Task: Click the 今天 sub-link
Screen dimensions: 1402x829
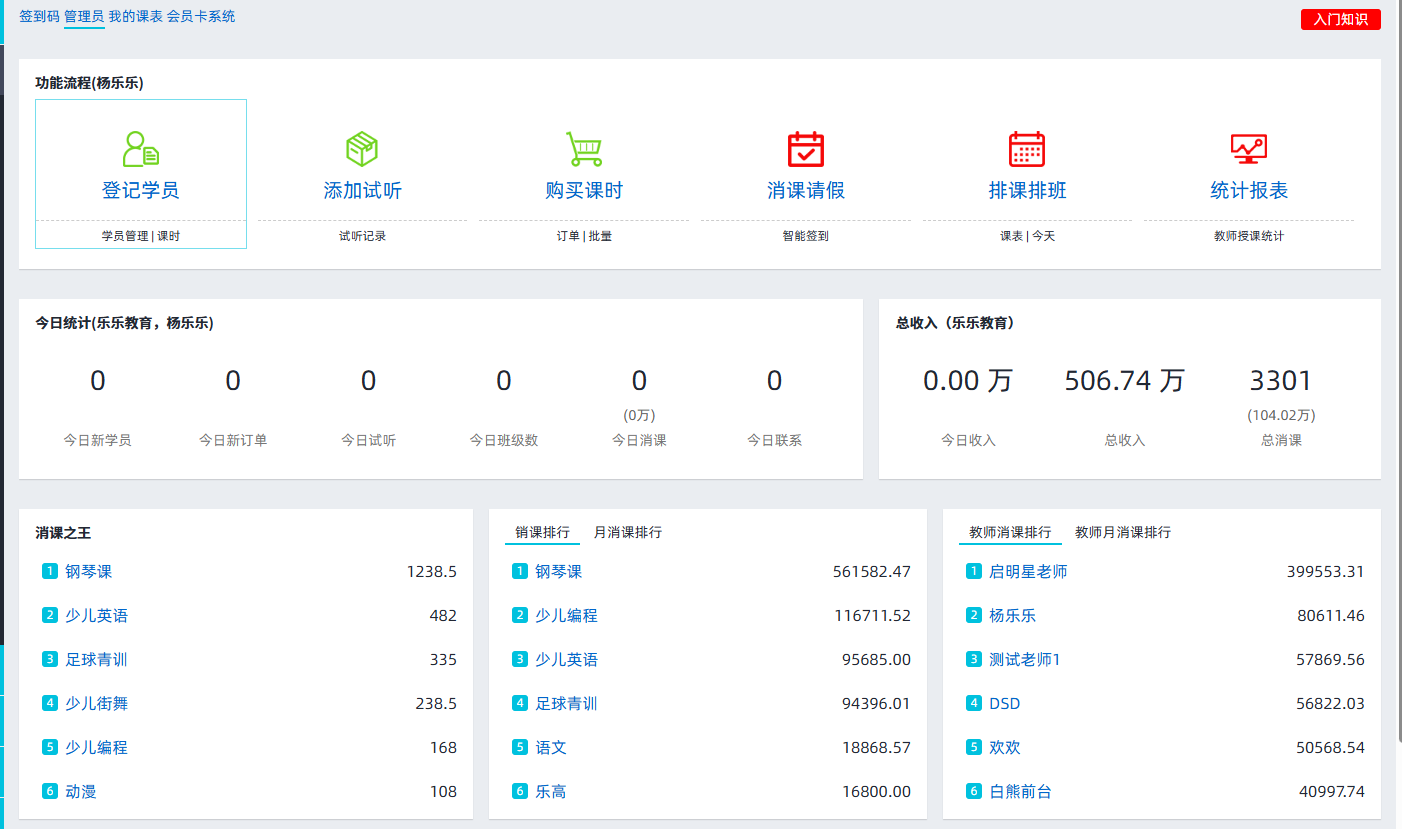Action: pos(1043,236)
